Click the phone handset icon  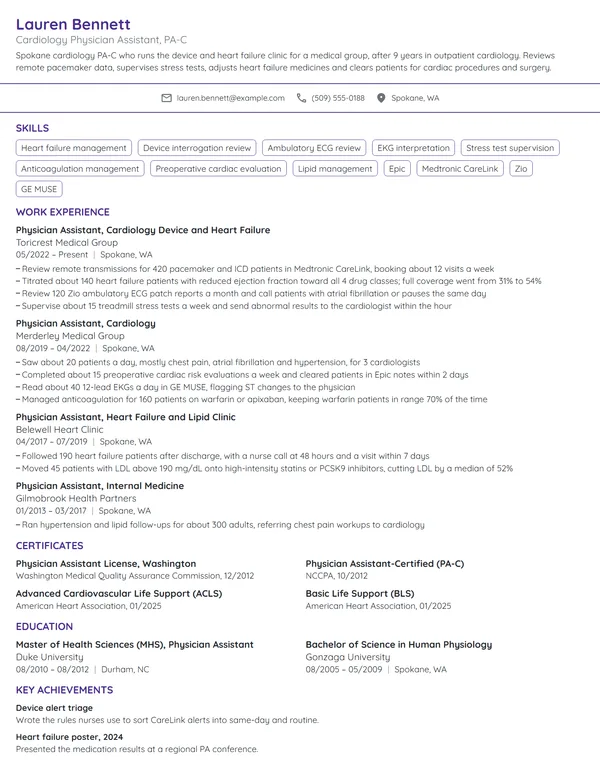[301, 98]
